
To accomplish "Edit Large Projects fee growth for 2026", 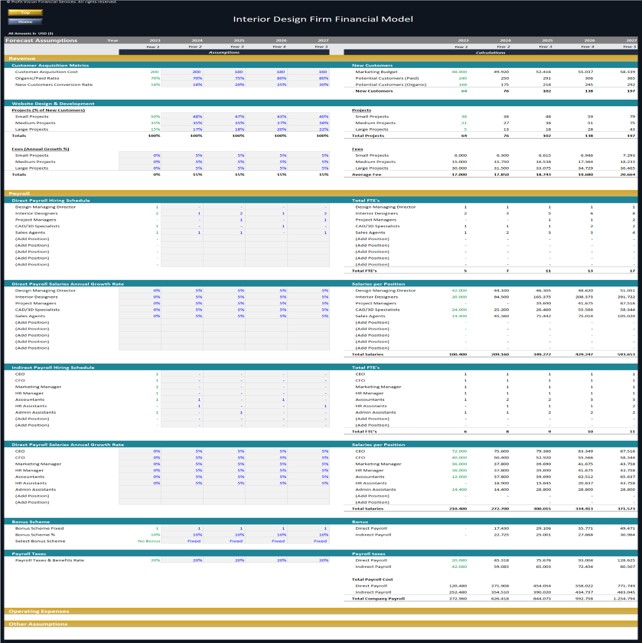I will [x=266, y=168].
